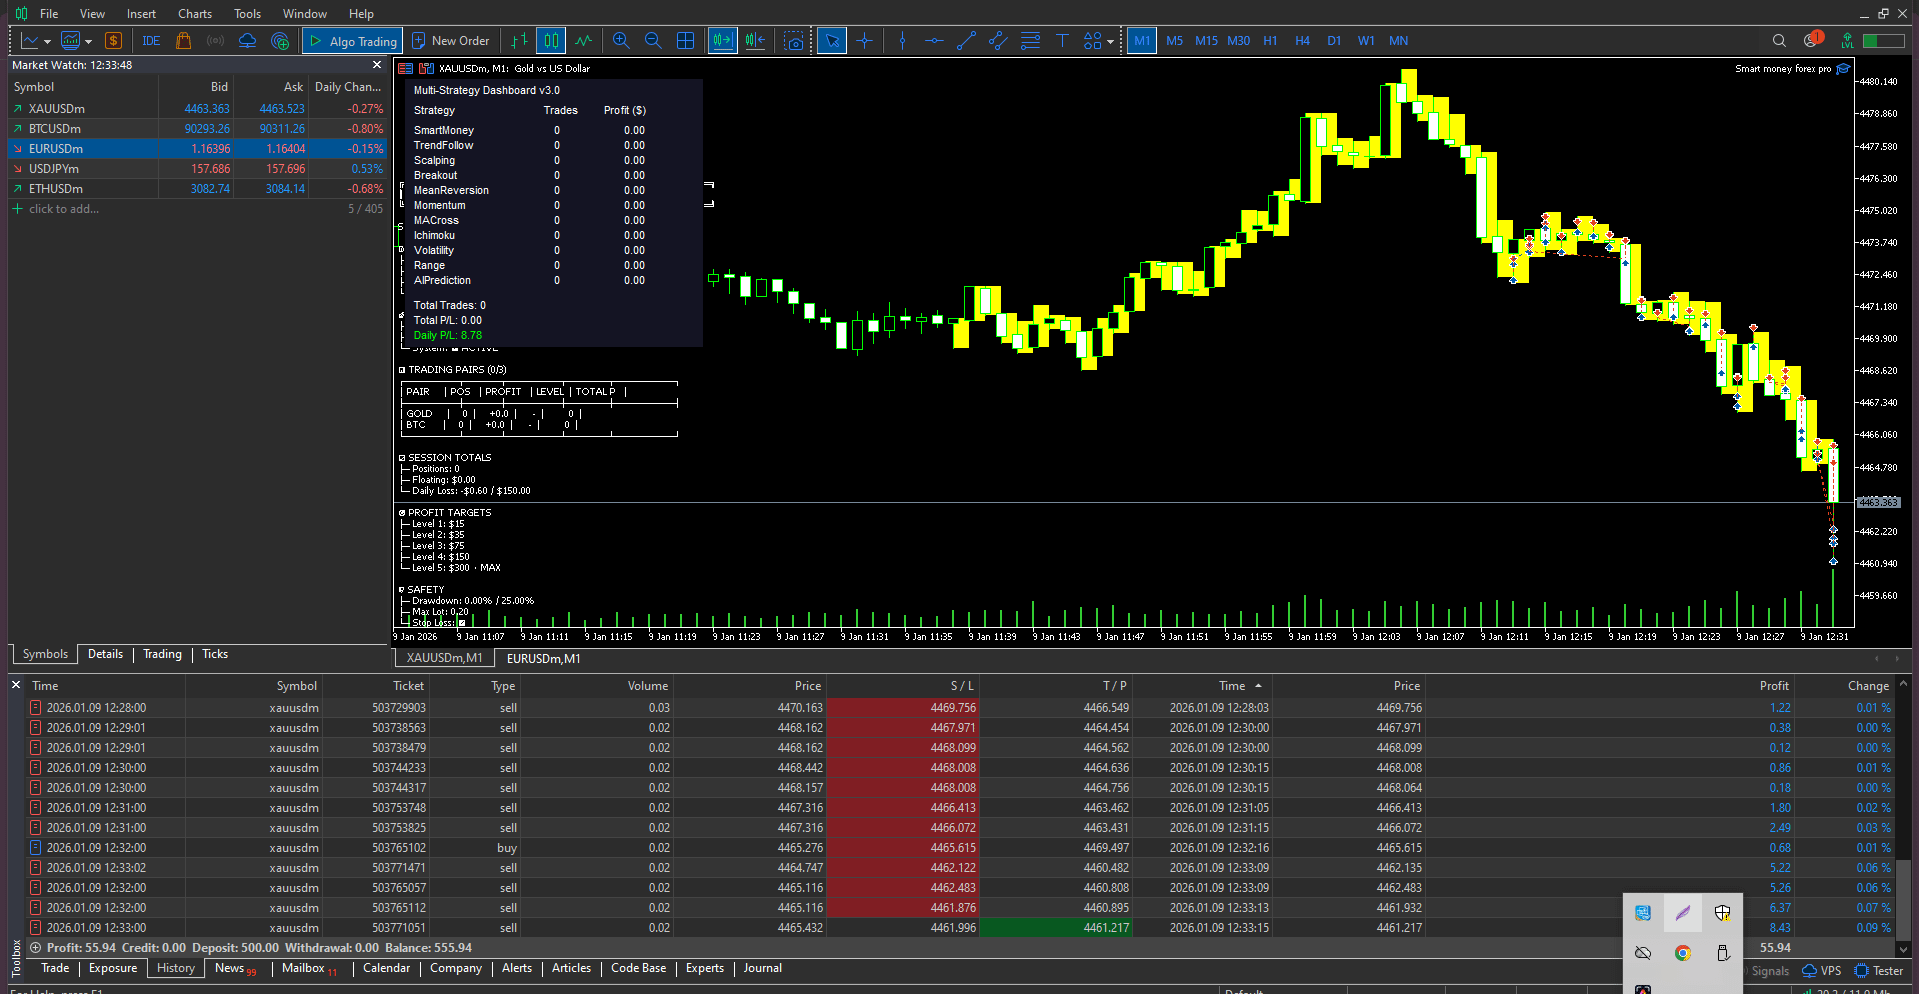Switch to the EURUSDm,M1 chart tab
1919x994 pixels.
click(543, 658)
